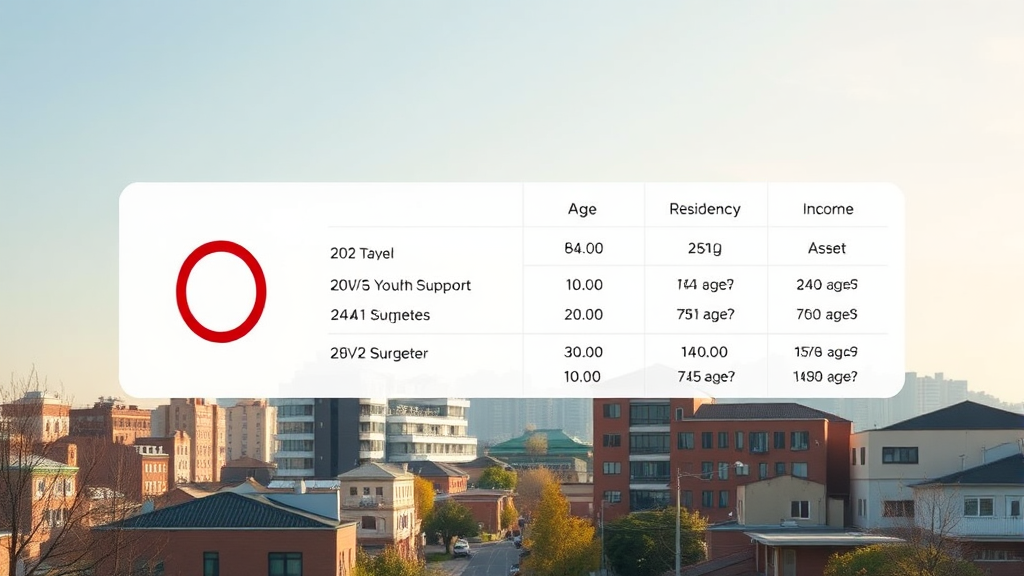Open the 202 Tayel row
Viewport: 1024px width, 576px height.
362,253
